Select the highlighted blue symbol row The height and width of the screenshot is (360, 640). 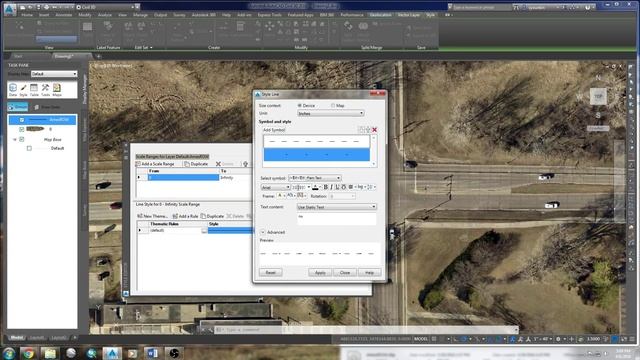(317, 154)
